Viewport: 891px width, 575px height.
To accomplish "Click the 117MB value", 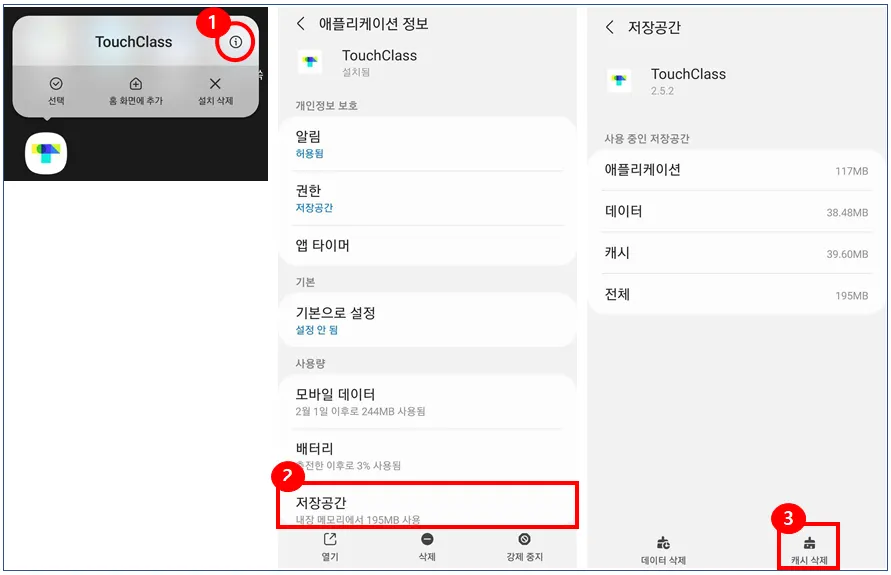I will coord(851,171).
